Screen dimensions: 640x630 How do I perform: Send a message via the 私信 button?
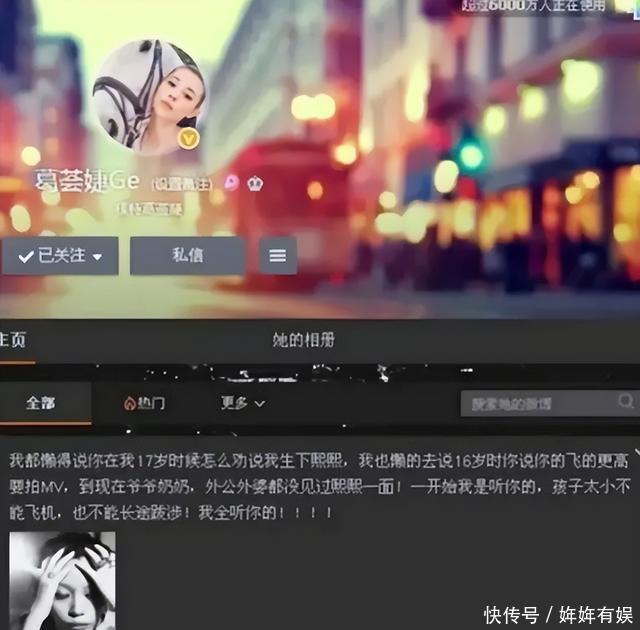(x=187, y=256)
